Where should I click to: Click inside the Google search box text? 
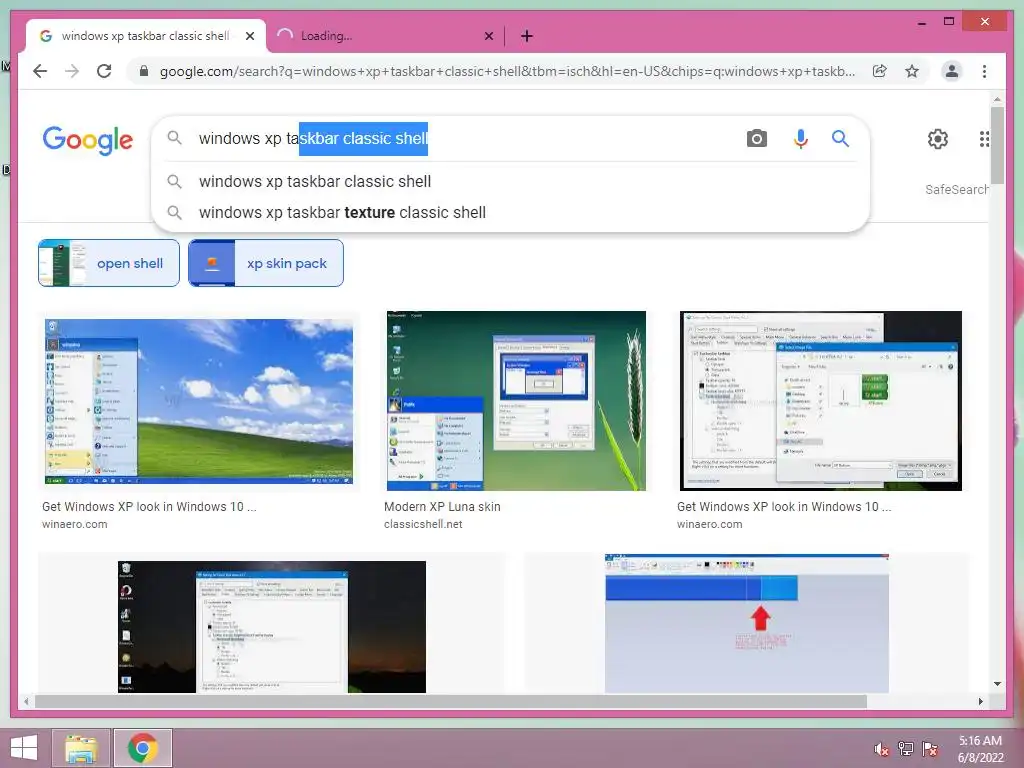pos(313,138)
